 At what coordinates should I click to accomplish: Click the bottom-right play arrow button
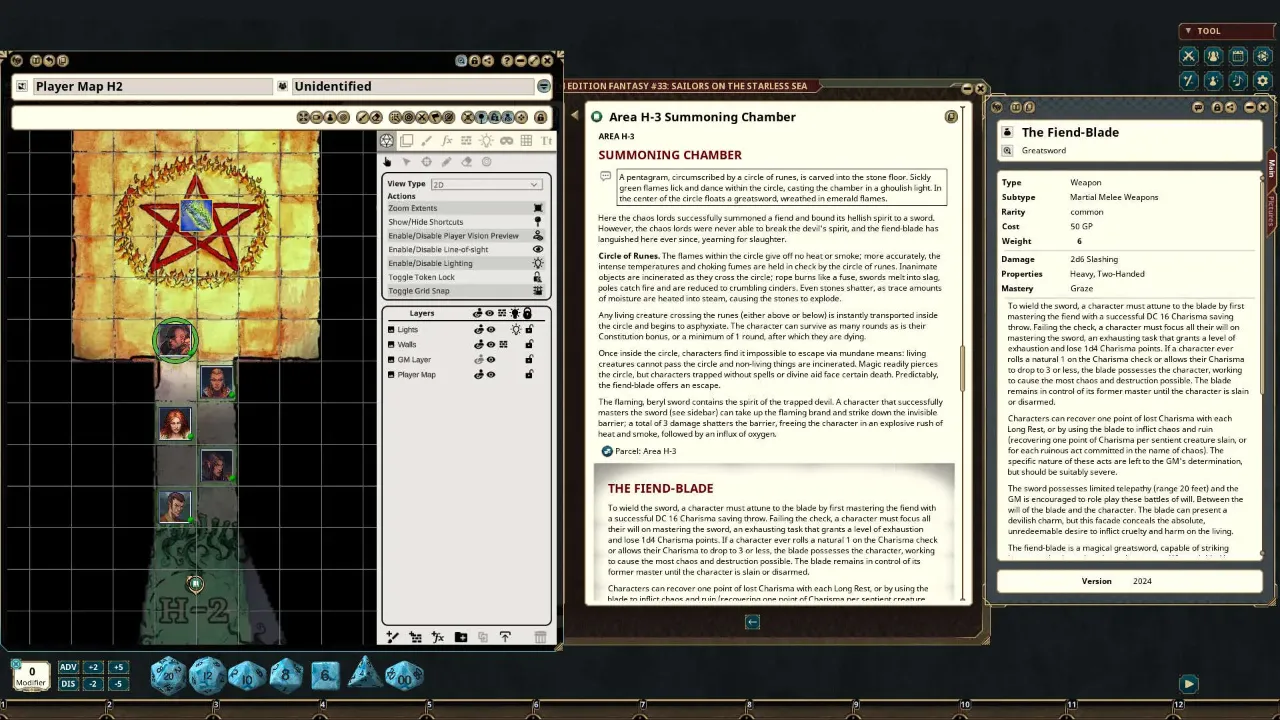tap(1188, 684)
